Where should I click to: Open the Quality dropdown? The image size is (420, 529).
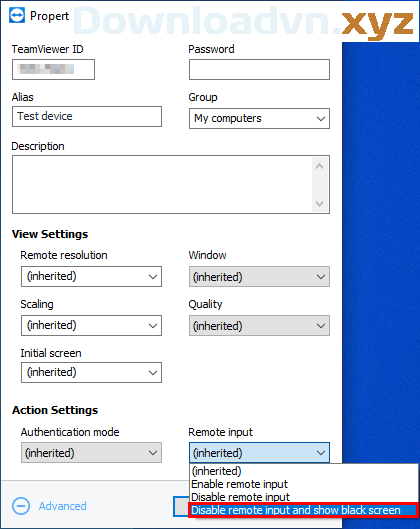pos(259,326)
